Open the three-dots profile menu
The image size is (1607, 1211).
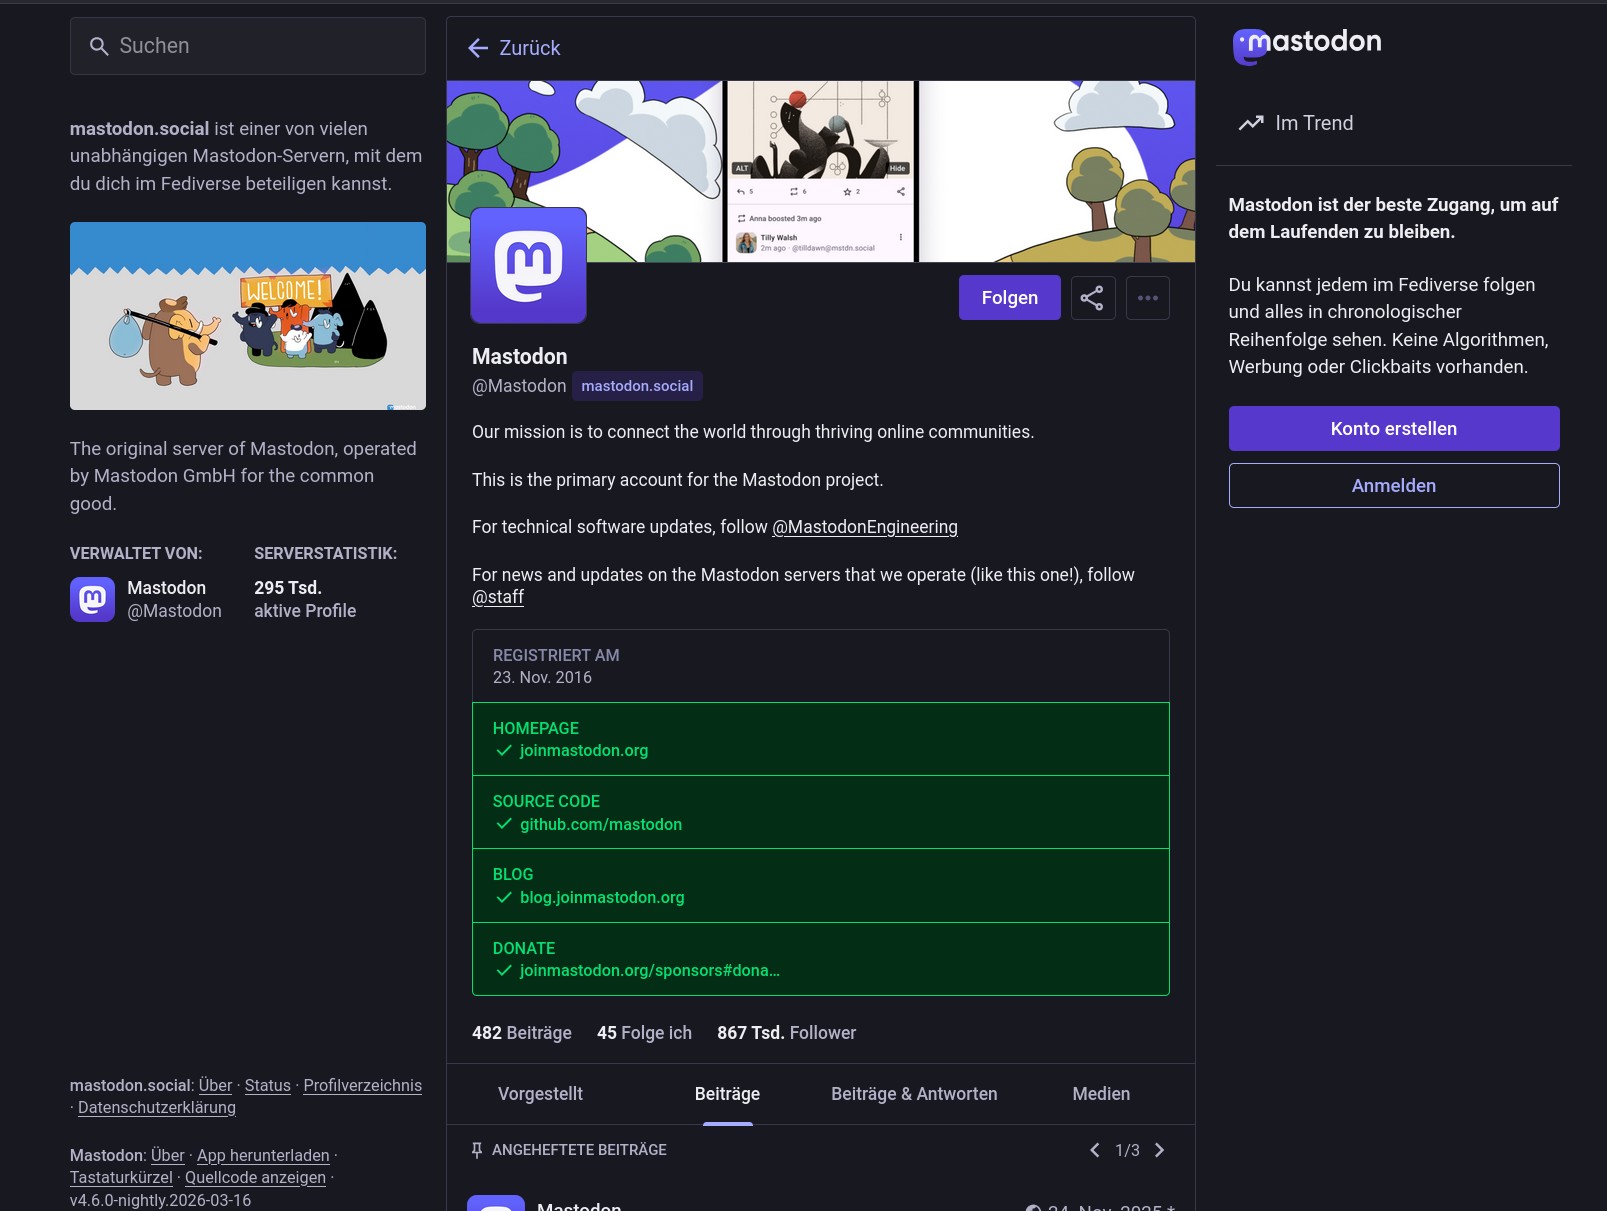point(1147,298)
